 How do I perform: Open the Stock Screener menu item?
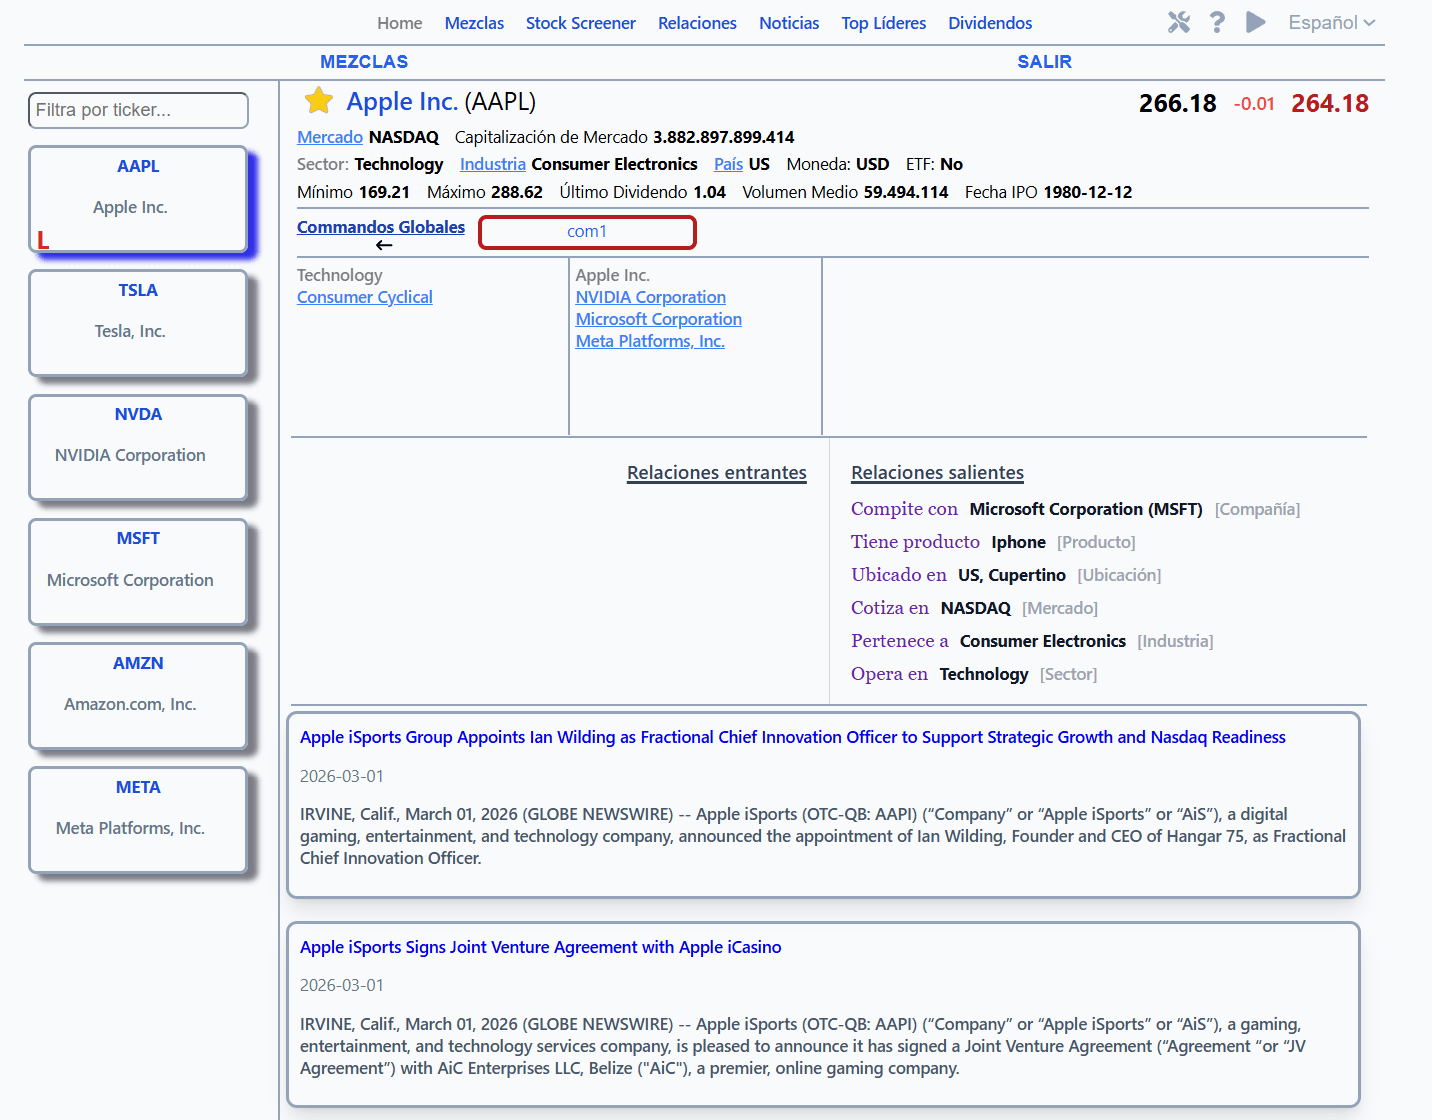click(x=580, y=23)
